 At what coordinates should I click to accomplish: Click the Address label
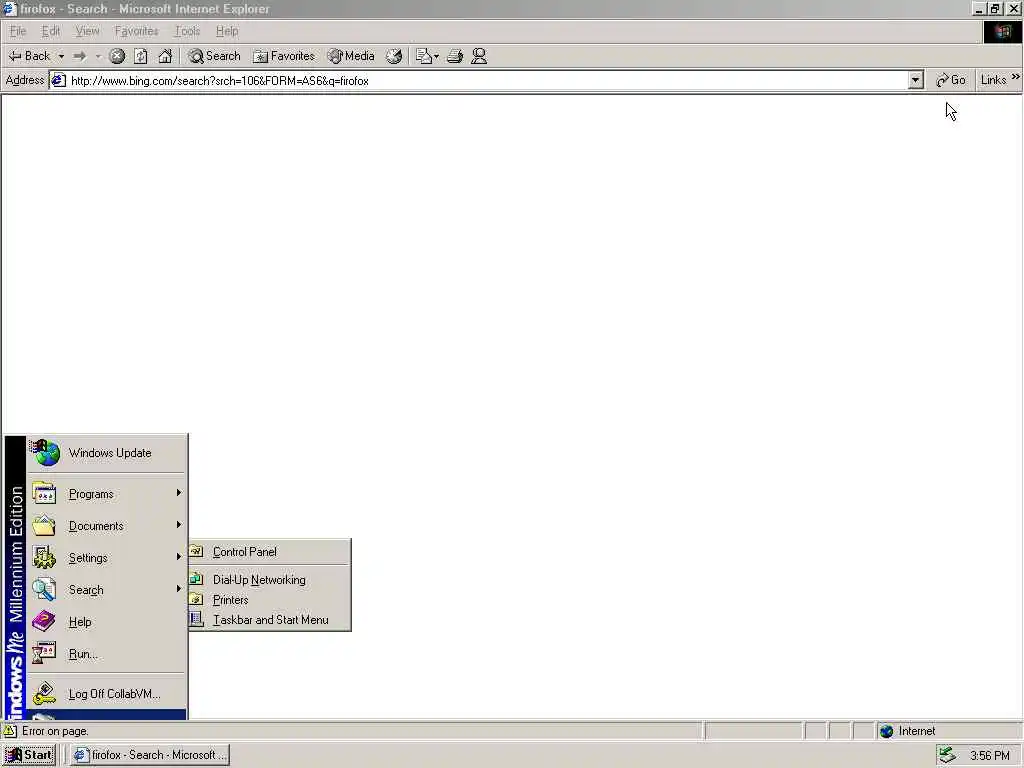24,80
